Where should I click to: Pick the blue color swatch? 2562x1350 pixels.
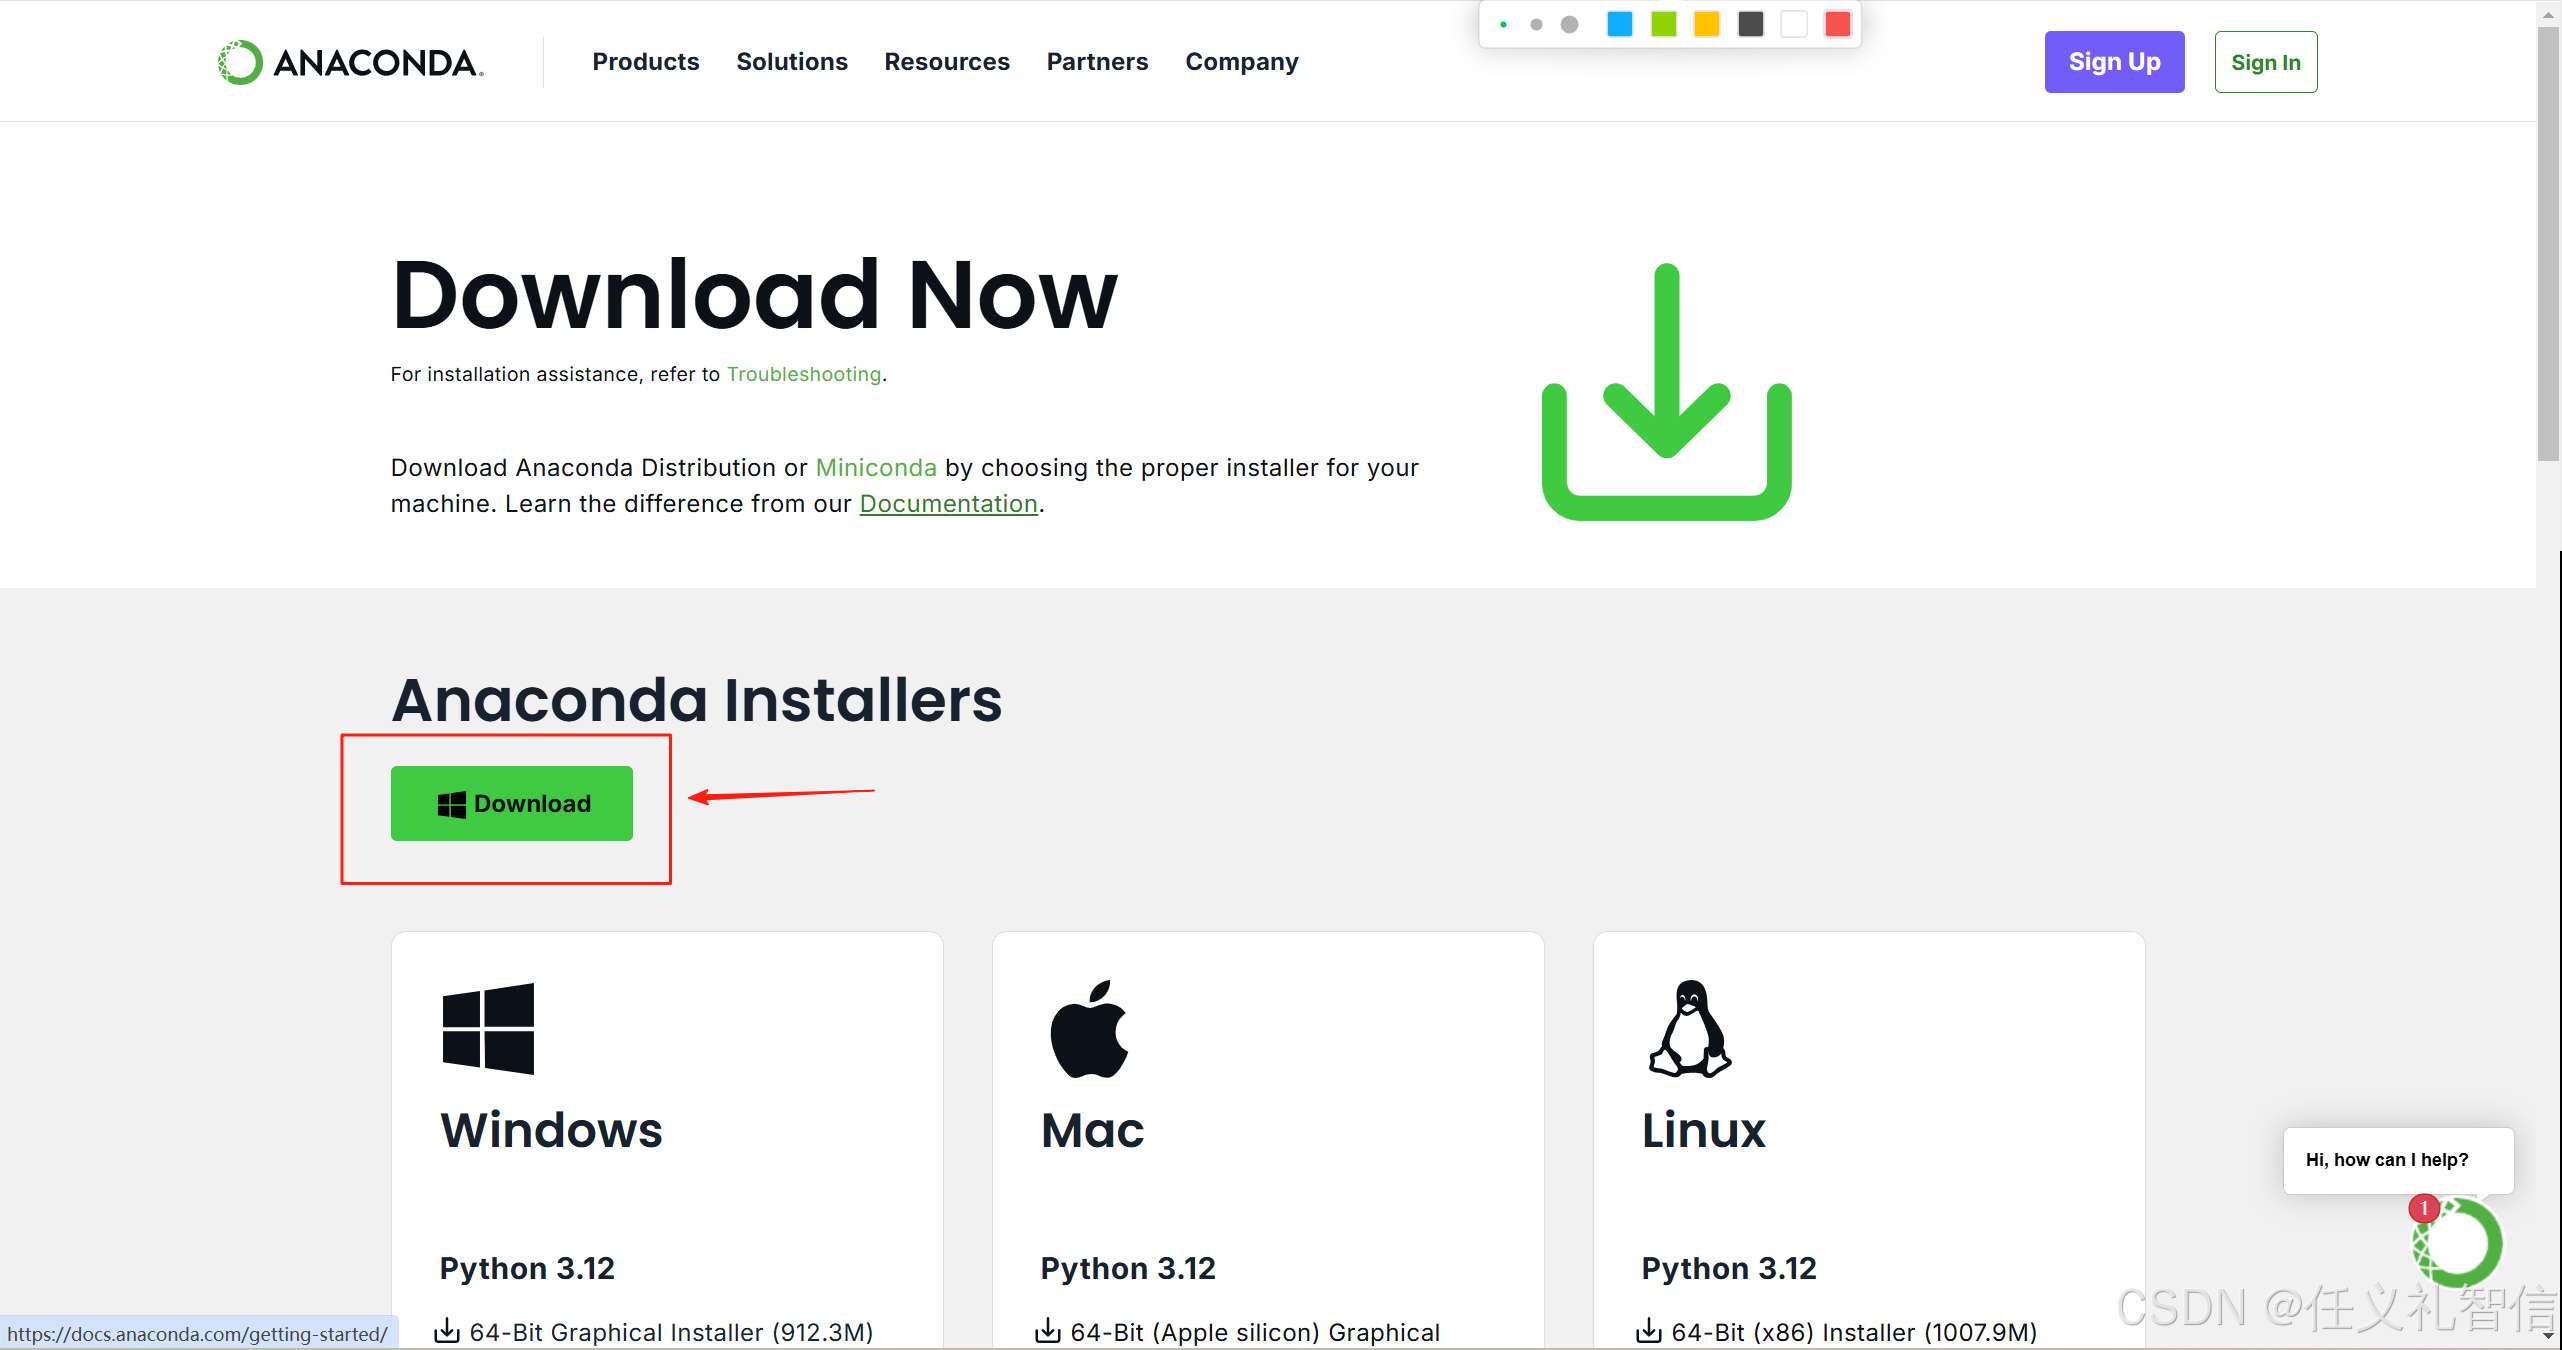coord(1619,24)
